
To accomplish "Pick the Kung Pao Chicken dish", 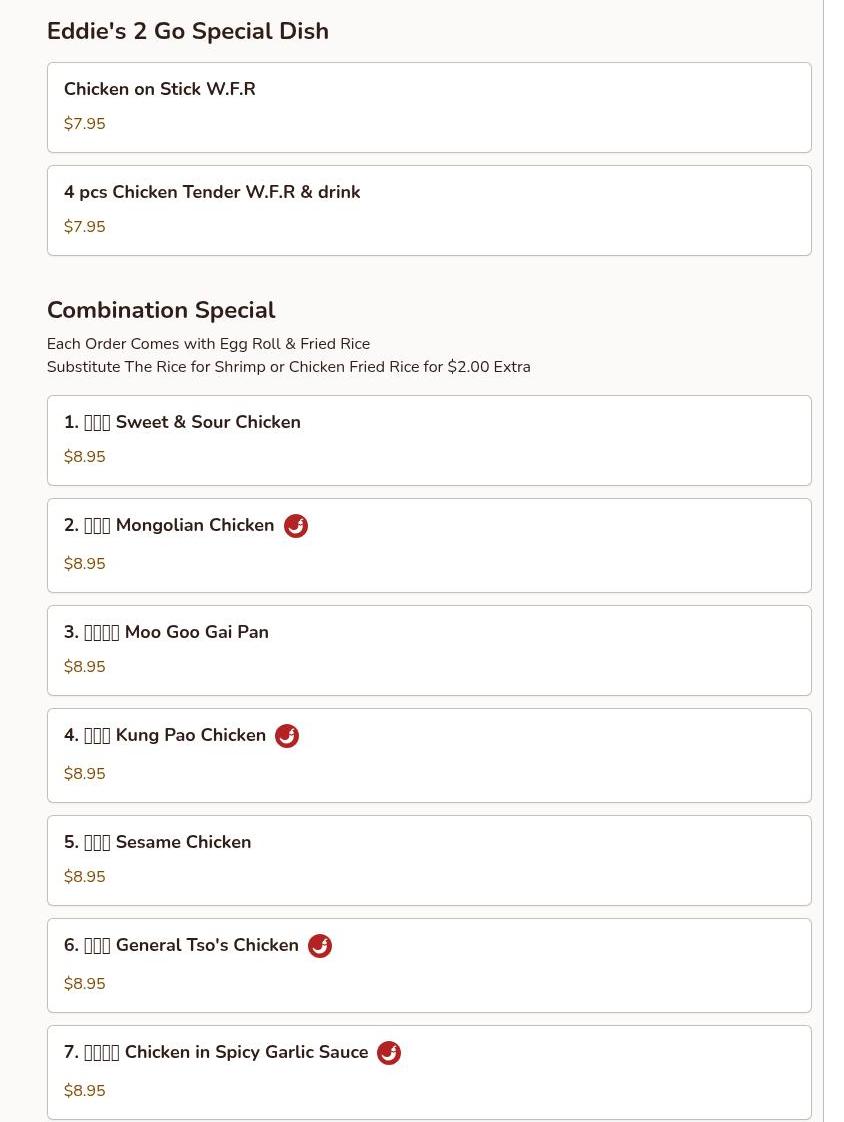I will tap(429, 755).
